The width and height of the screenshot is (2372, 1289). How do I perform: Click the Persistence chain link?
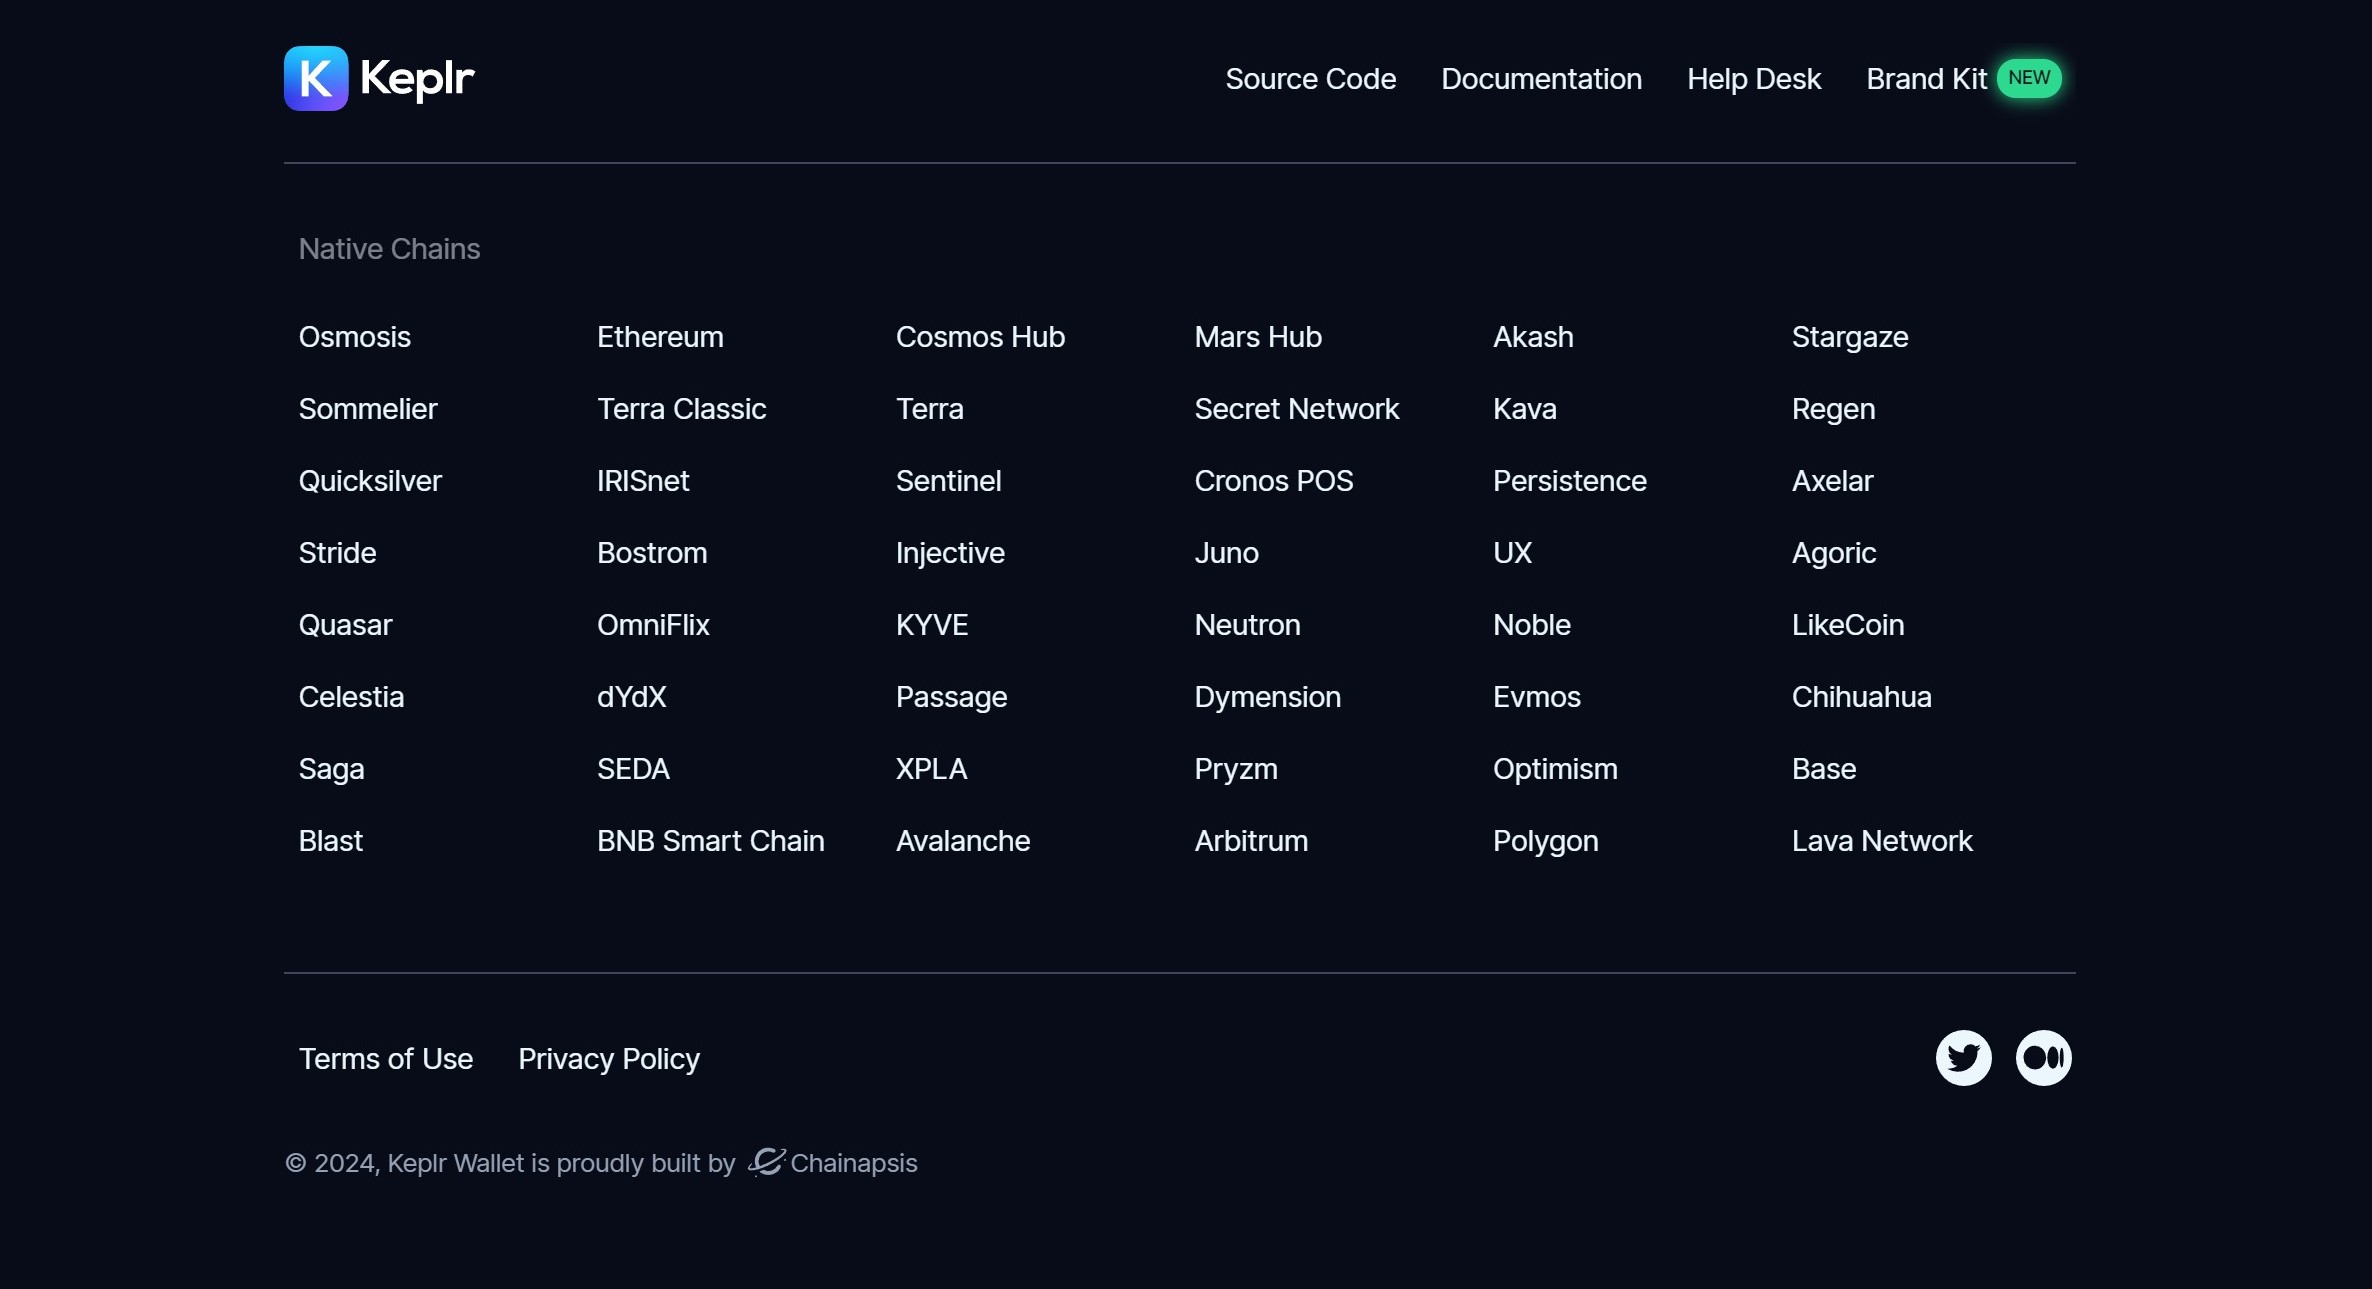tap(1570, 481)
